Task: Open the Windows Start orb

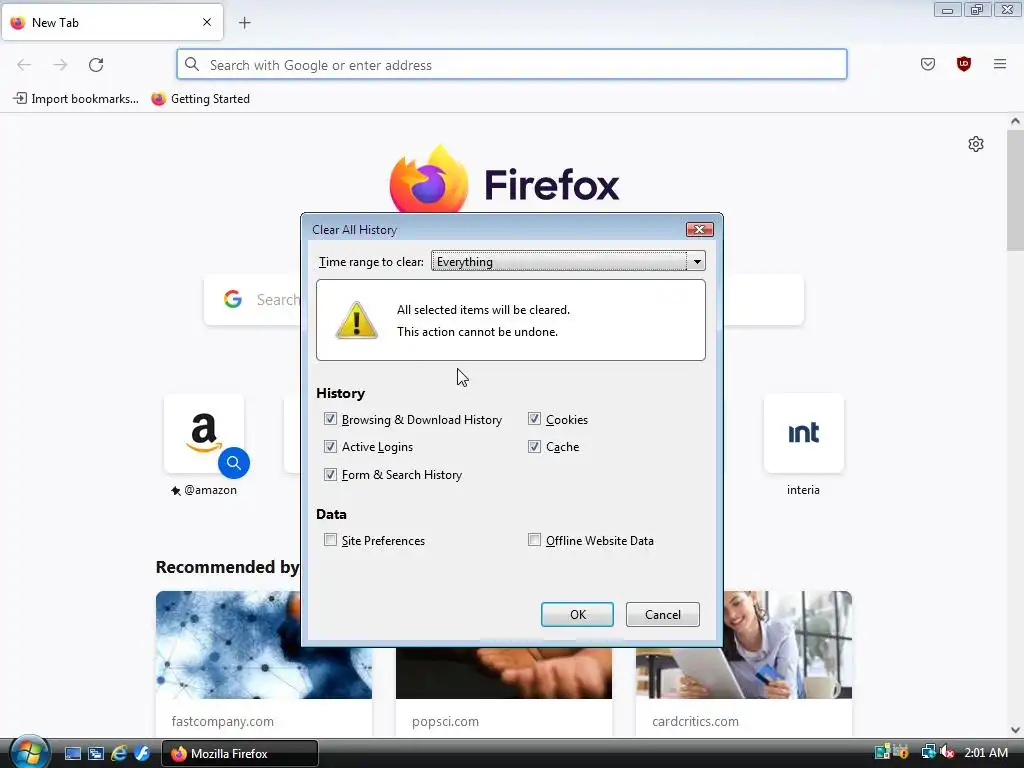Action: [x=29, y=752]
